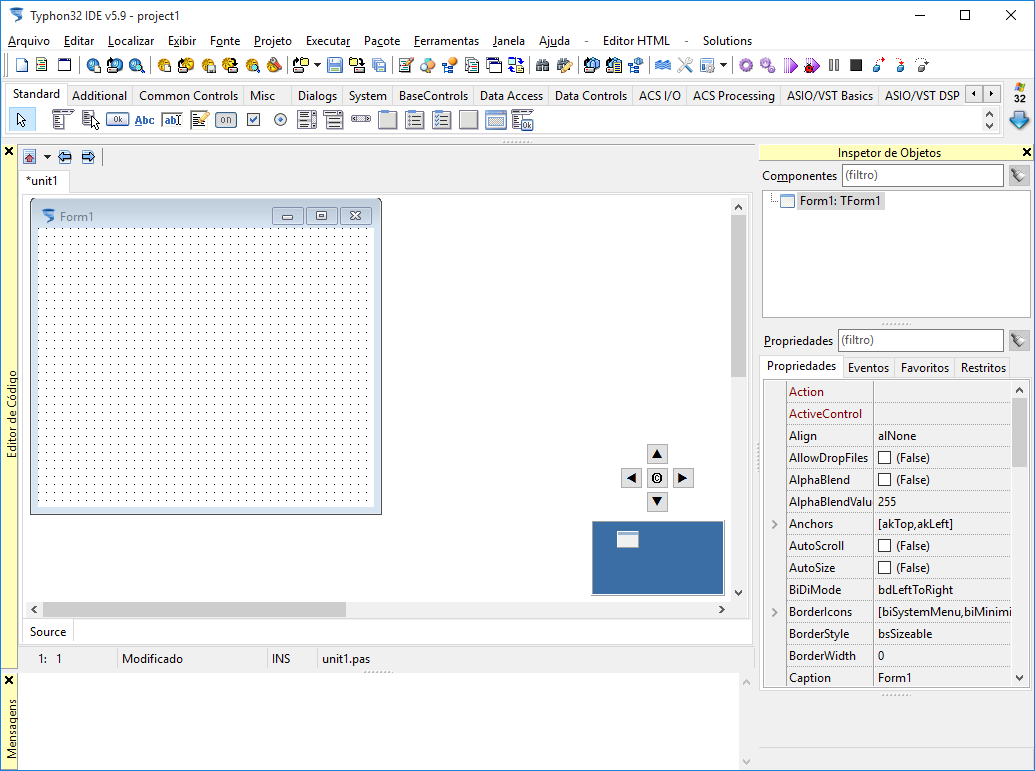The image size is (1035, 771).
Task: Click the red house home icon
Action: 29,157
